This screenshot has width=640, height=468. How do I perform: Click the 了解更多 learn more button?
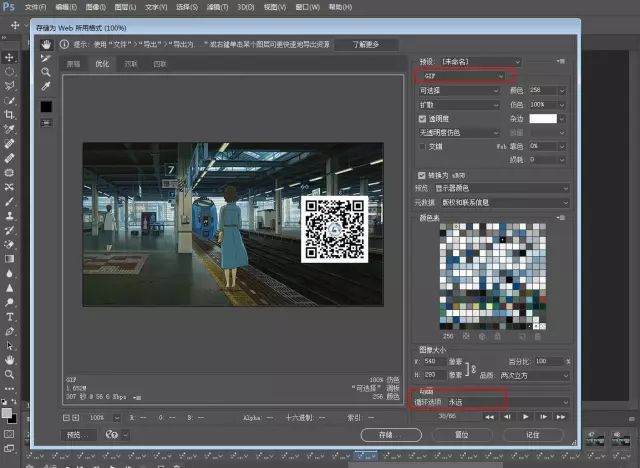coord(364,45)
